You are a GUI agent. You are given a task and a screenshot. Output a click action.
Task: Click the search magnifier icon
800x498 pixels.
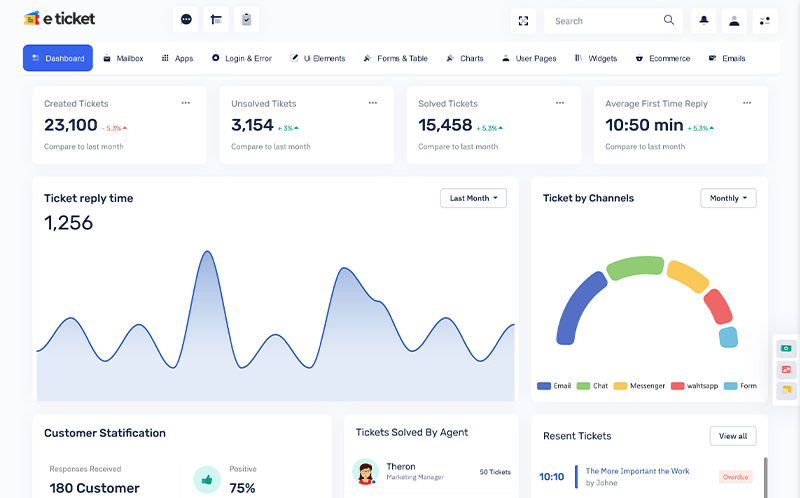669,20
